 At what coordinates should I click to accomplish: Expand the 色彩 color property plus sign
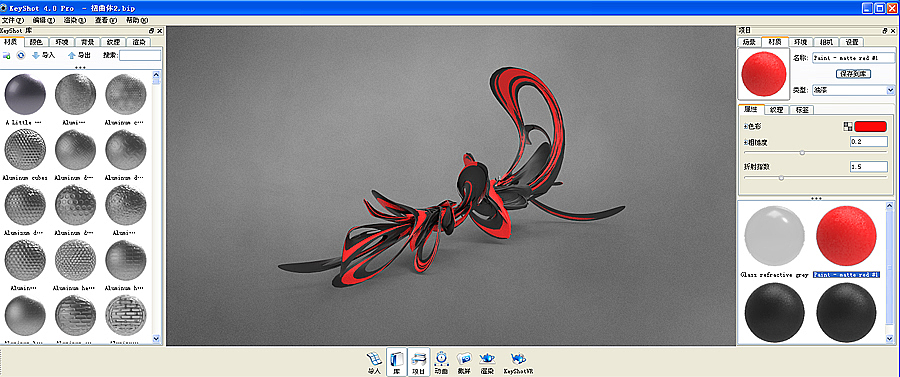745,126
